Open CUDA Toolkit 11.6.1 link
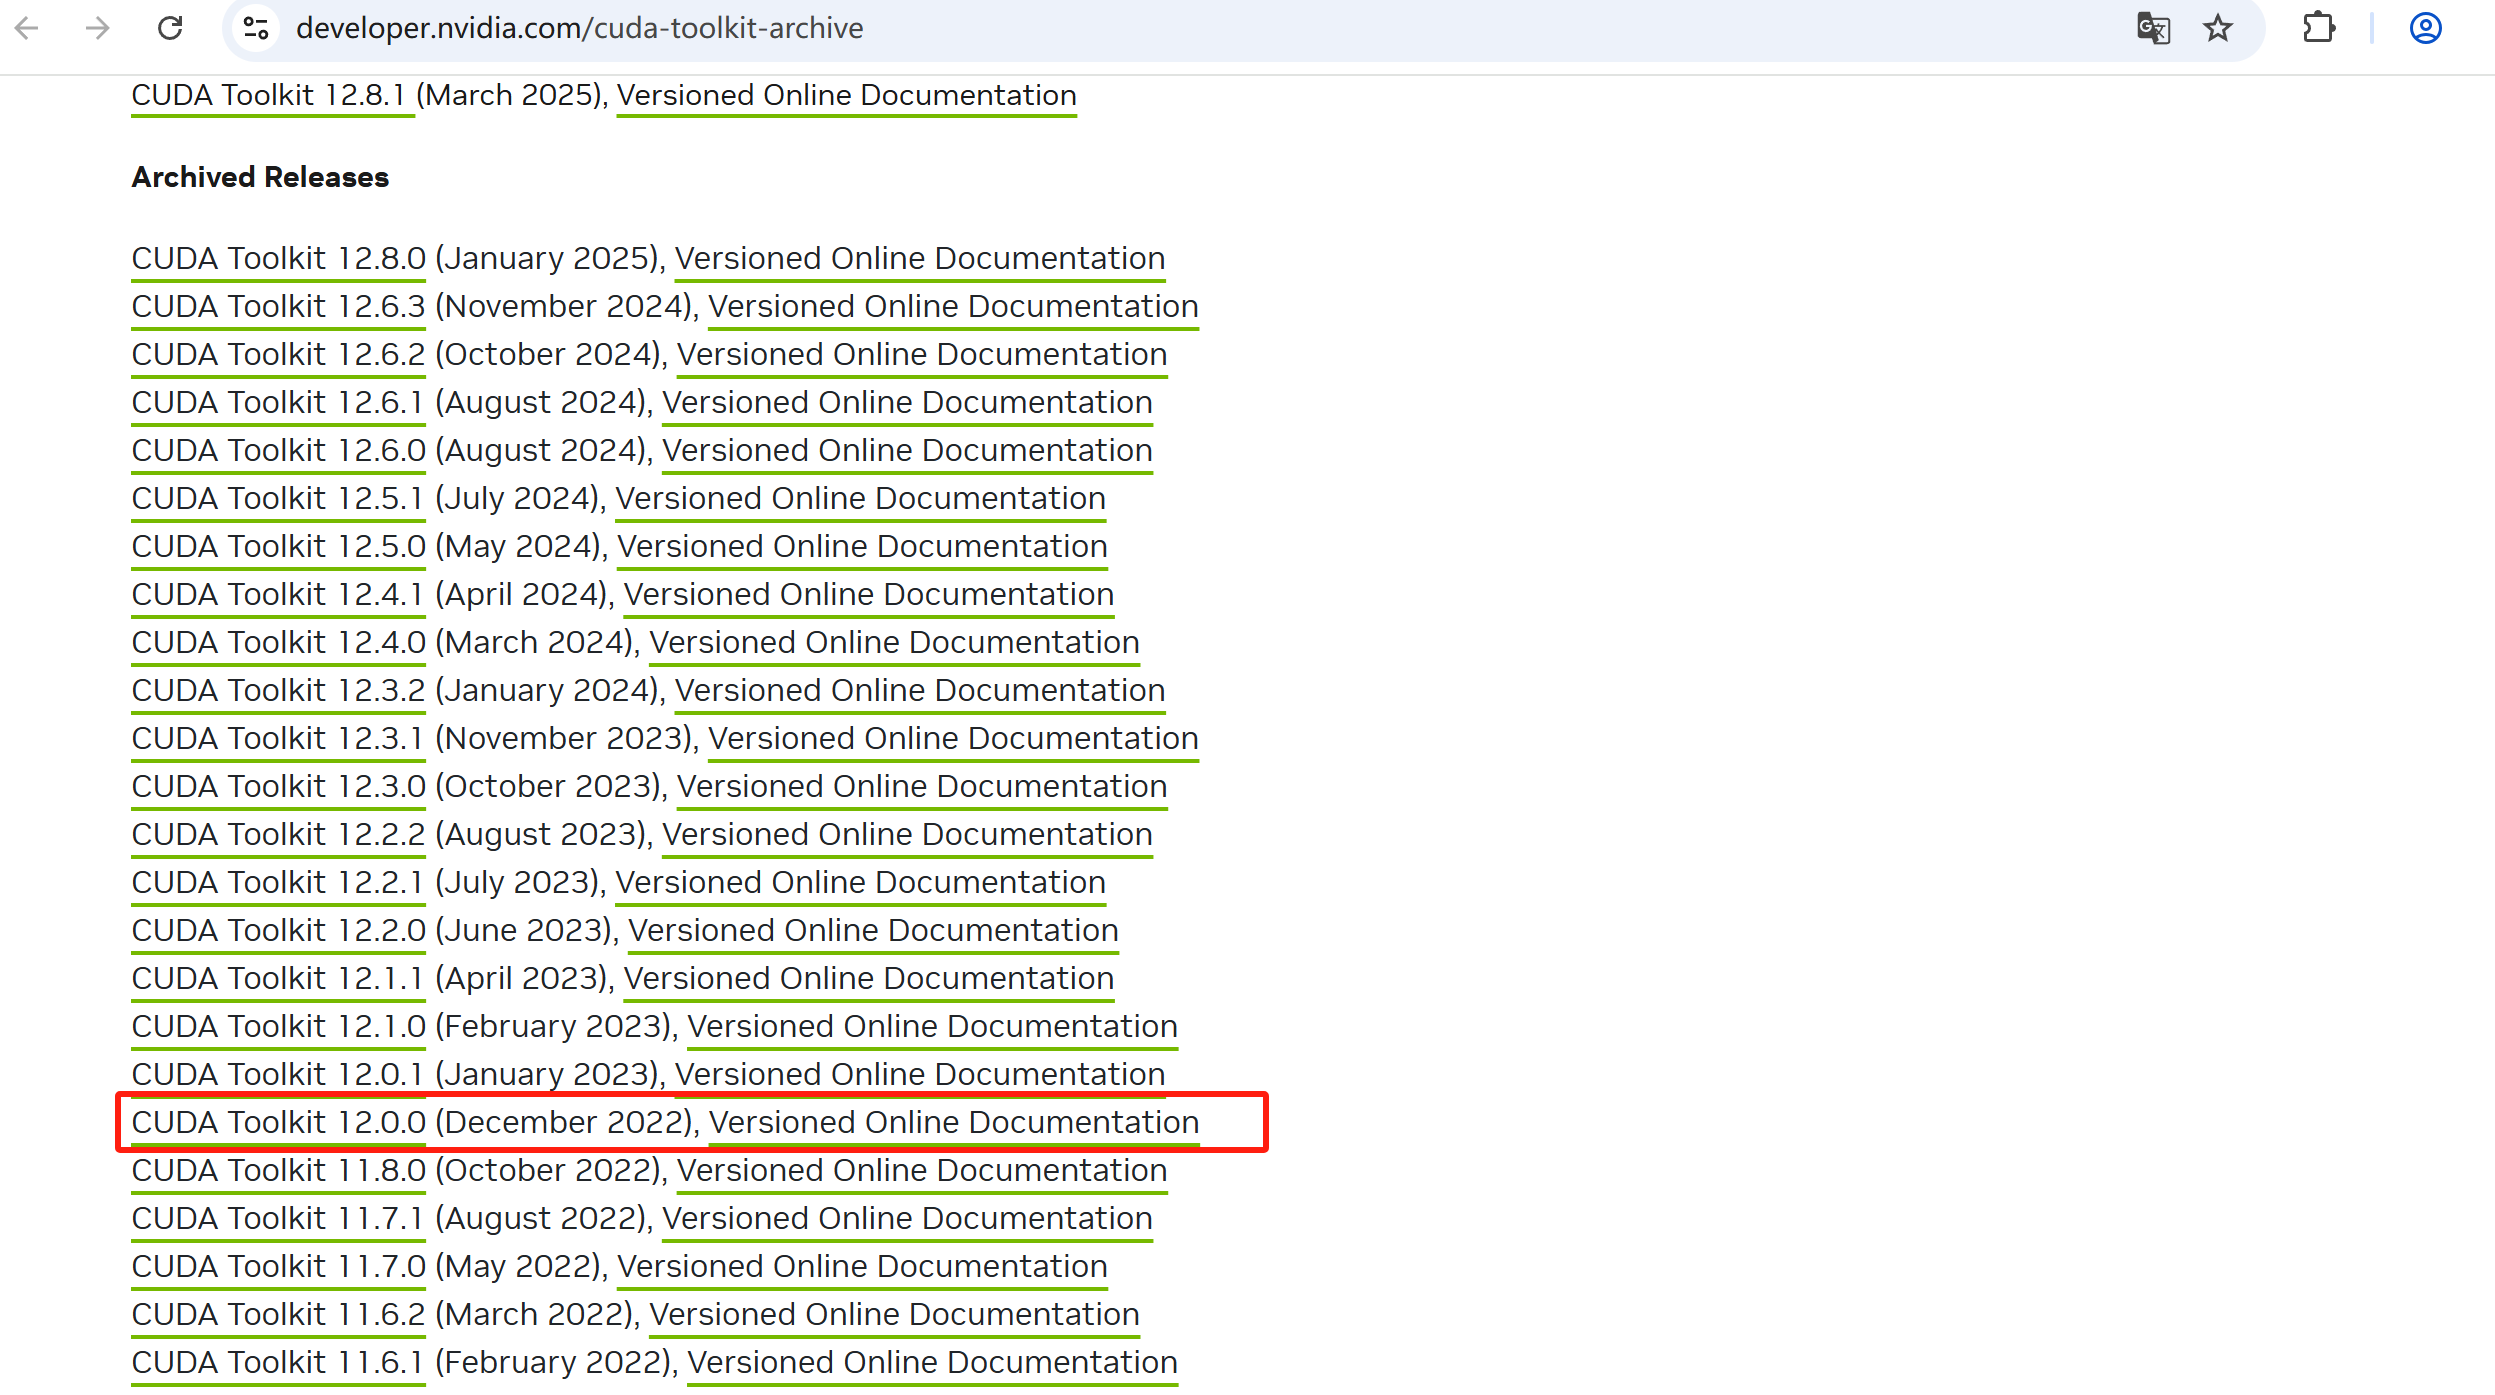Image resolution: width=2495 pixels, height=1395 pixels. coord(278,1362)
